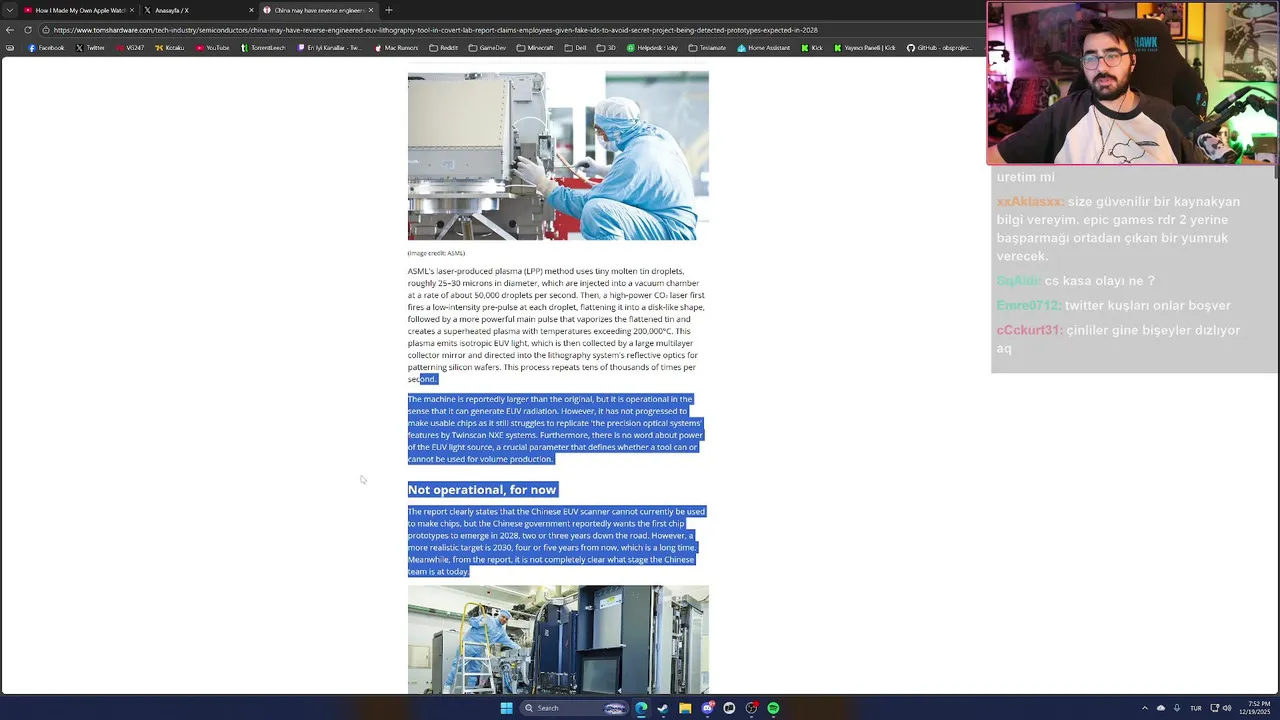Open the GitHub obsproject bookmark
The height and width of the screenshot is (720, 1280).
click(939, 48)
